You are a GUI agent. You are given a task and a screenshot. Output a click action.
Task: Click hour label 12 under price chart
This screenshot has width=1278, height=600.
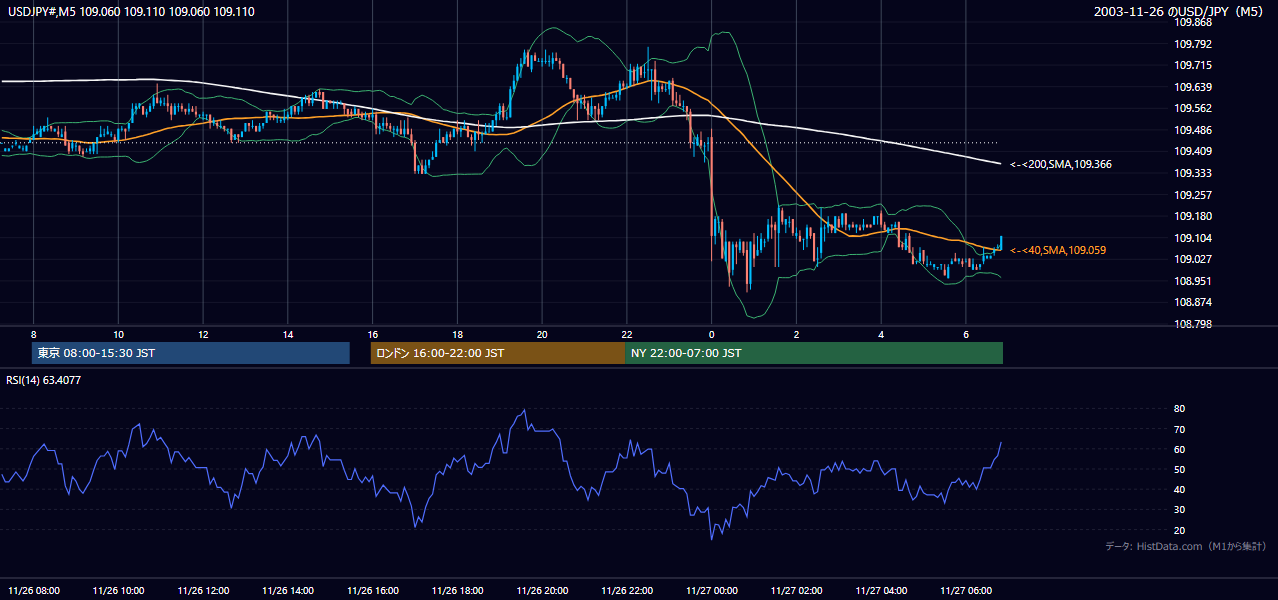(203, 334)
